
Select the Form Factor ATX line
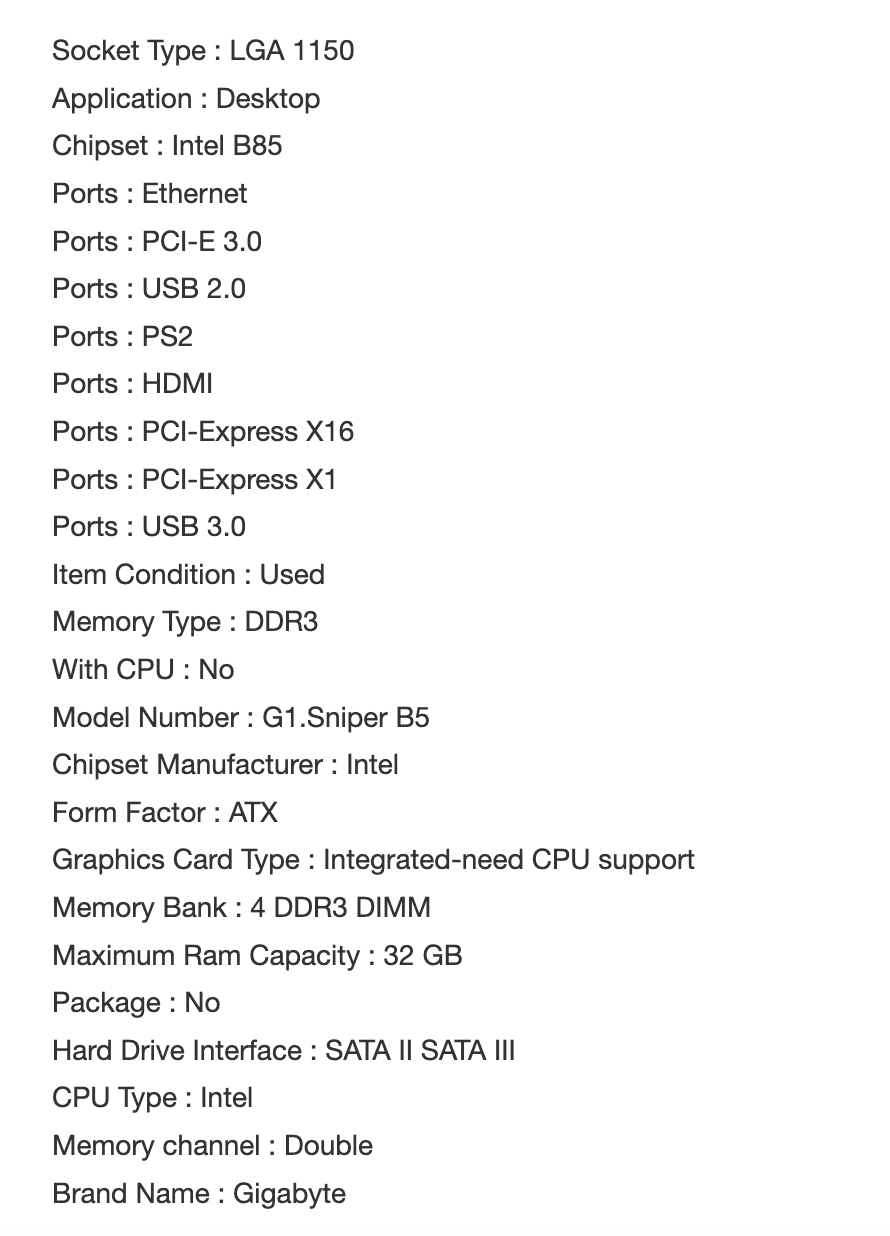pyautogui.click(x=165, y=813)
